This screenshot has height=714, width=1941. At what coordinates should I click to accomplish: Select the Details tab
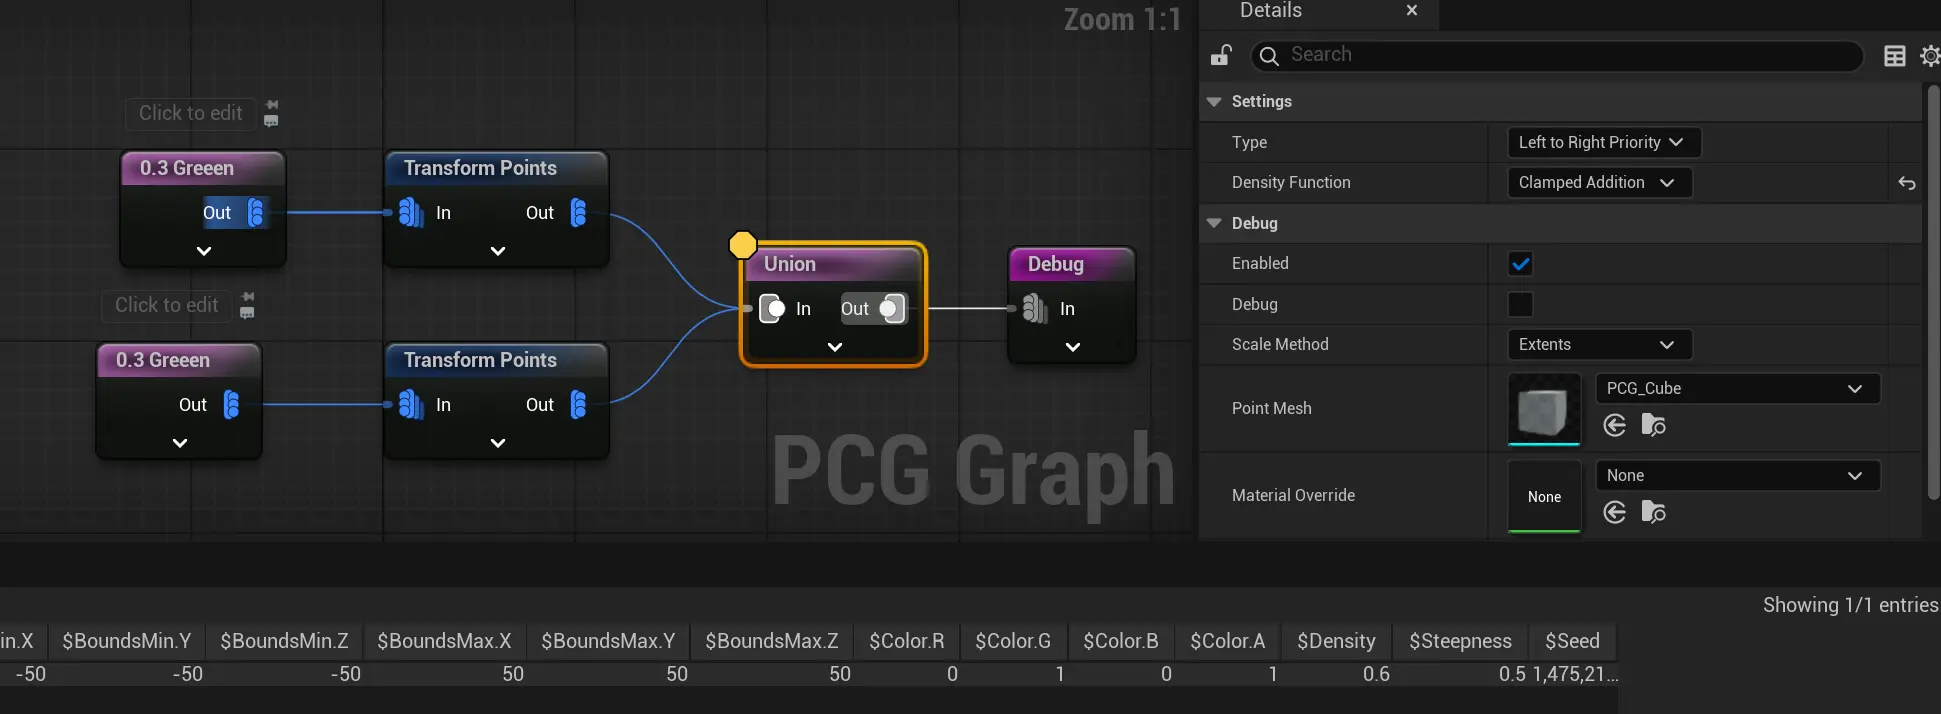pos(1271,11)
